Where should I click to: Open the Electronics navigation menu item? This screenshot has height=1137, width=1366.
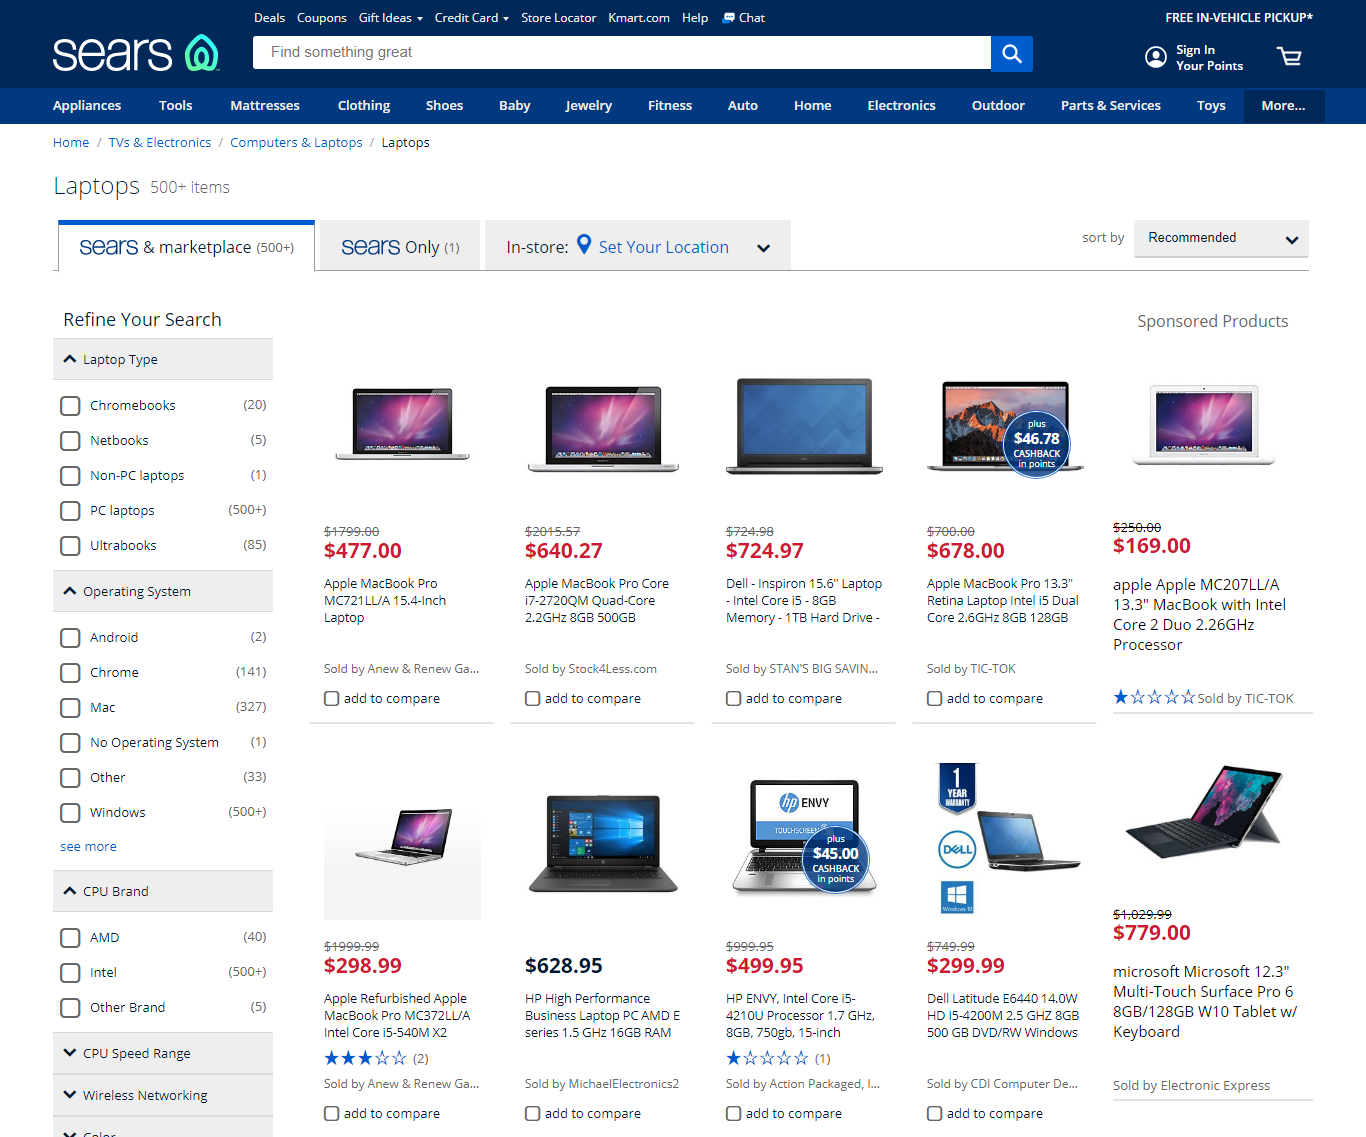click(901, 106)
